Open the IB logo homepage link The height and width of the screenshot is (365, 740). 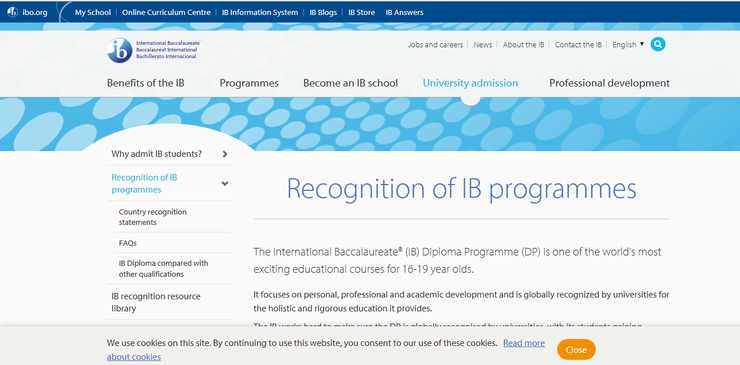(154, 50)
